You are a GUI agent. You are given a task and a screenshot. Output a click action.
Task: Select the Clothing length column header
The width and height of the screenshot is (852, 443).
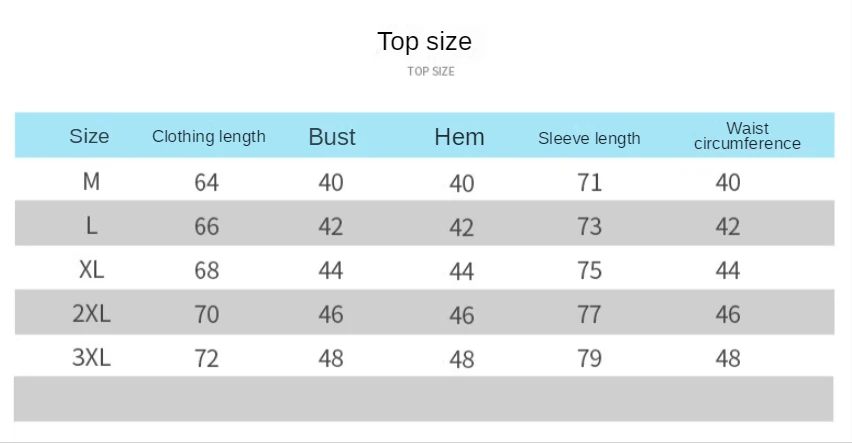pyautogui.click(x=209, y=136)
